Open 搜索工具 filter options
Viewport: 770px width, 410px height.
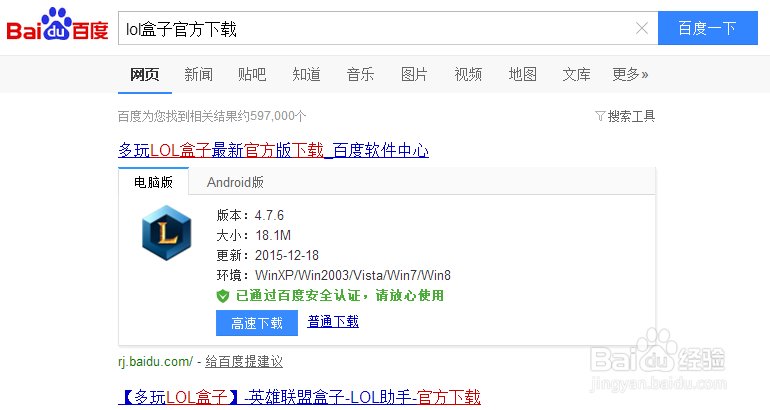pos(625,116)
